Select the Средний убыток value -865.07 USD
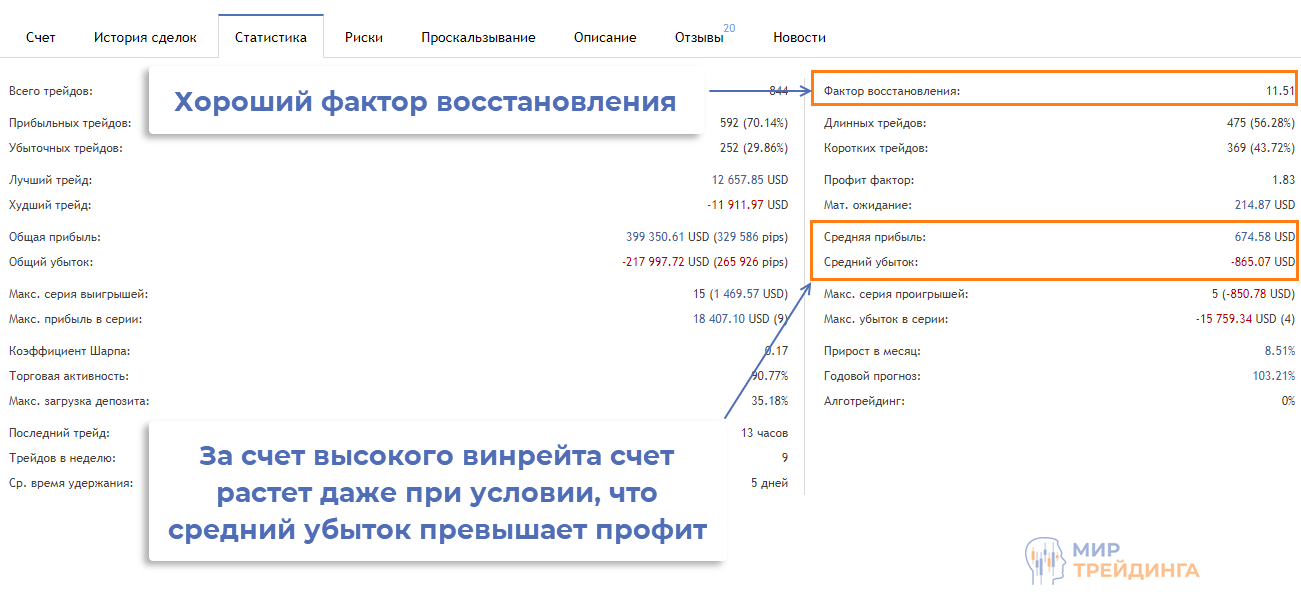 1262,262
